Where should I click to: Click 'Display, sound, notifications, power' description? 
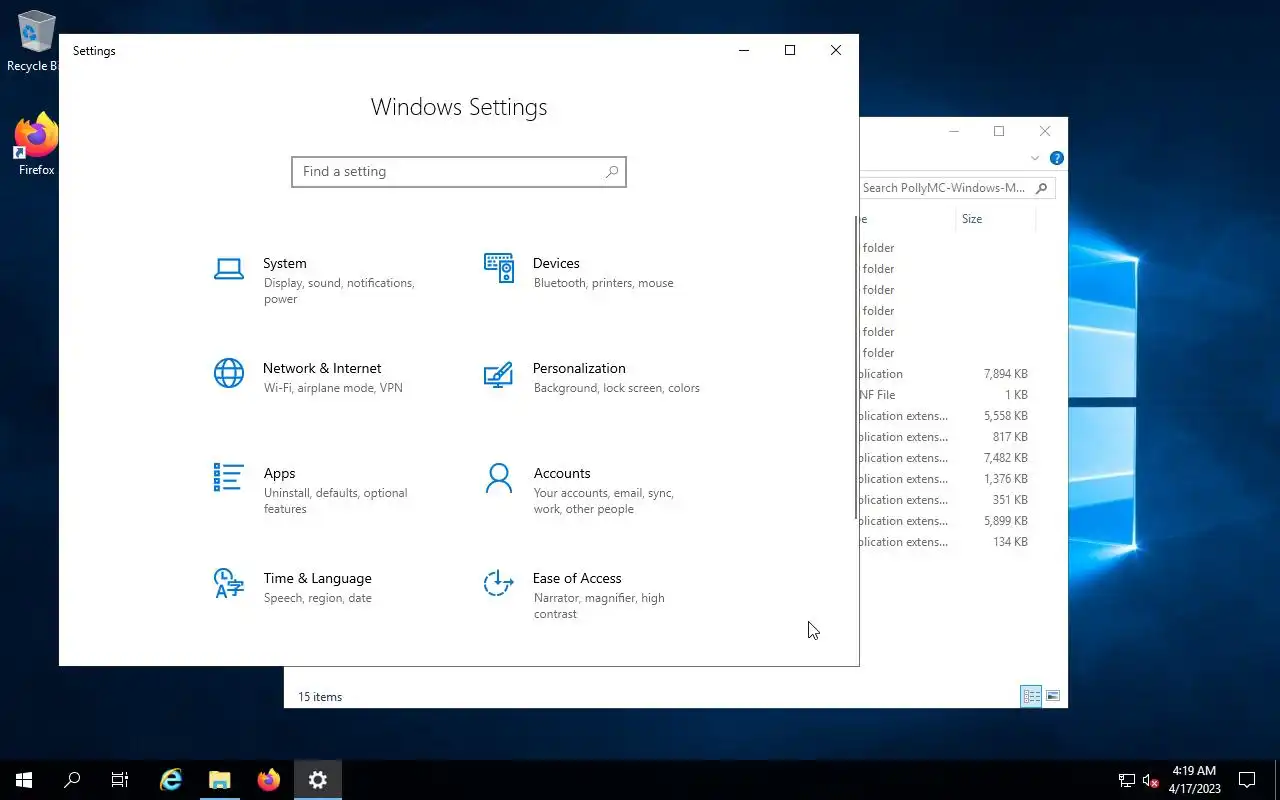click(x=339, y=291)
